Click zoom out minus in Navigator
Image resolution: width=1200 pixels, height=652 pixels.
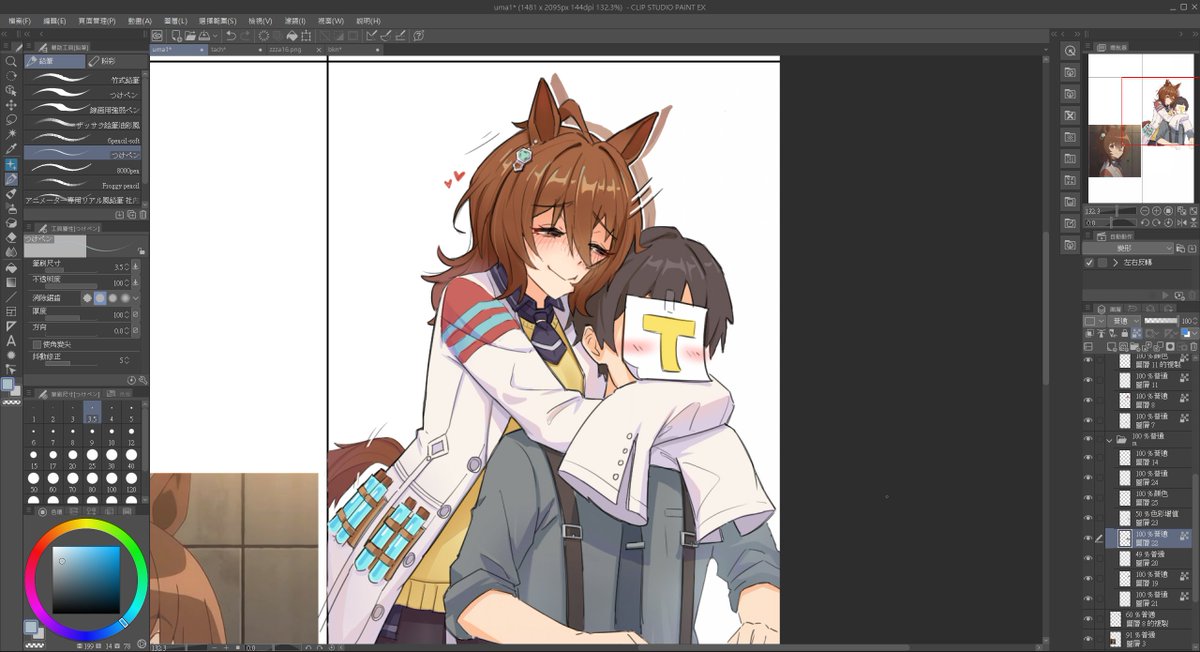(1145, 211)
